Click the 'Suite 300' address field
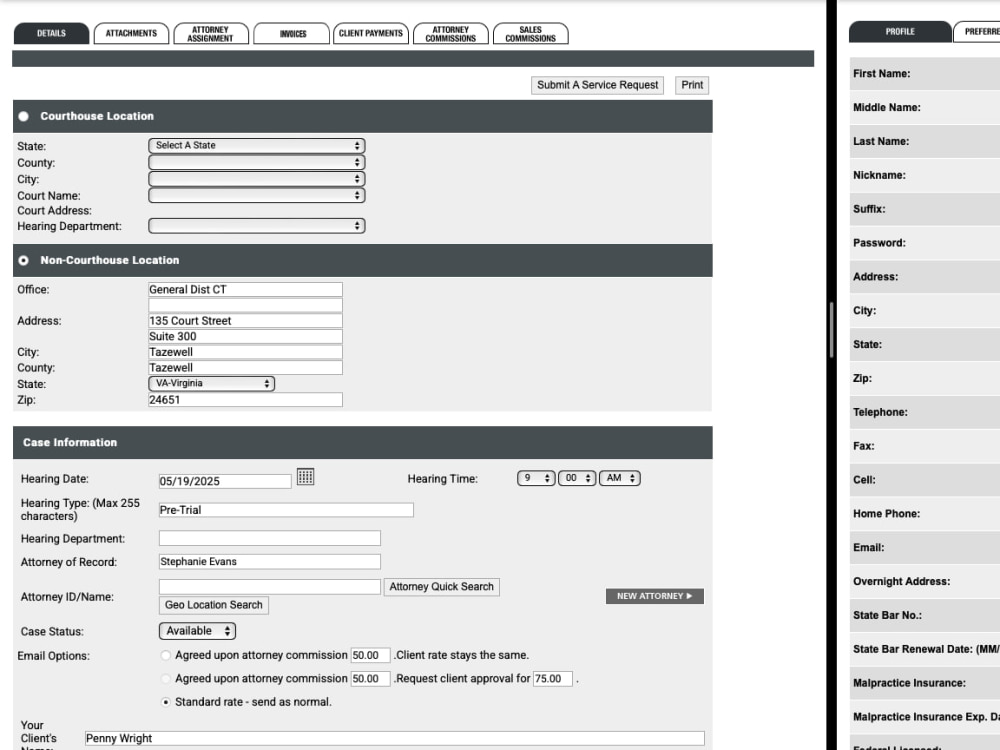Screen dimensions: 1000x750 (x=246, y=336)
